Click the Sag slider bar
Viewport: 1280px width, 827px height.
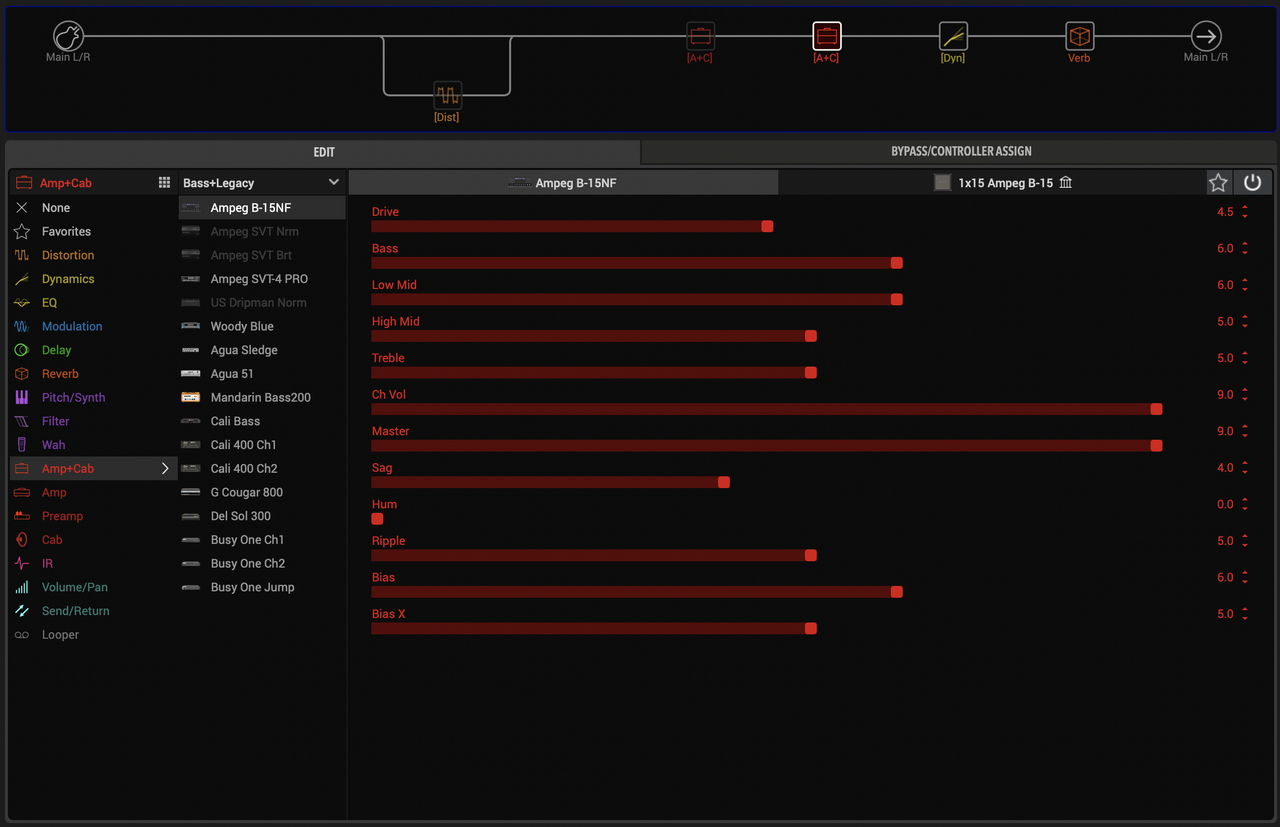tap(550, 482)
